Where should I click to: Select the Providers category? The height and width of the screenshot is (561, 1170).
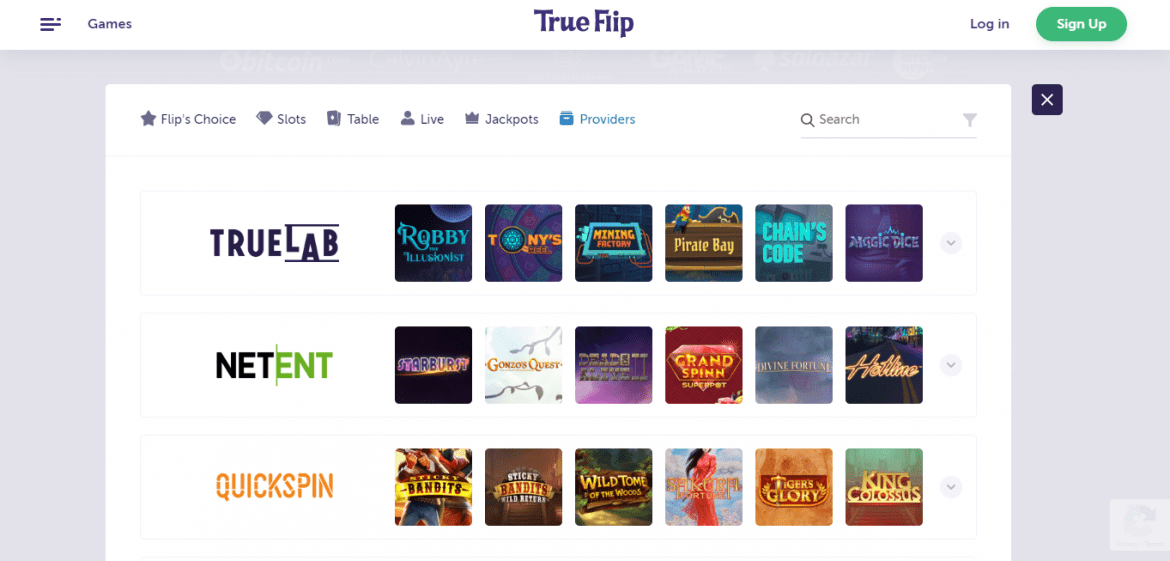click(x=598, y=119)
